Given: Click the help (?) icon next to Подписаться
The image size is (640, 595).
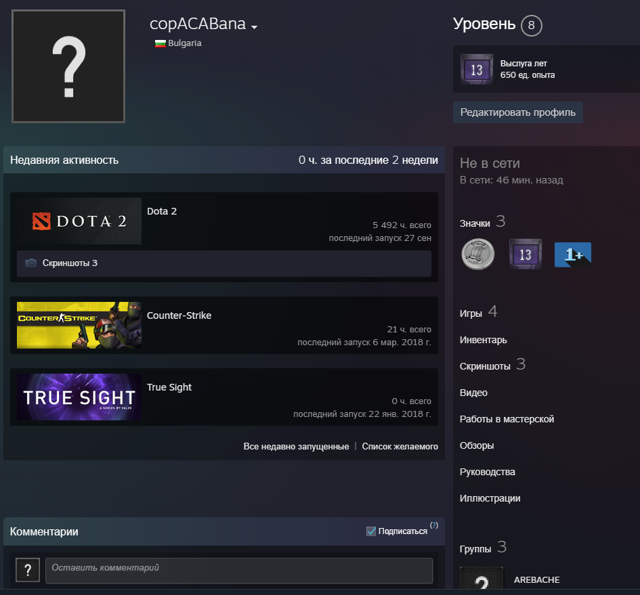Looking at the screenshot, I should [434, 525].
